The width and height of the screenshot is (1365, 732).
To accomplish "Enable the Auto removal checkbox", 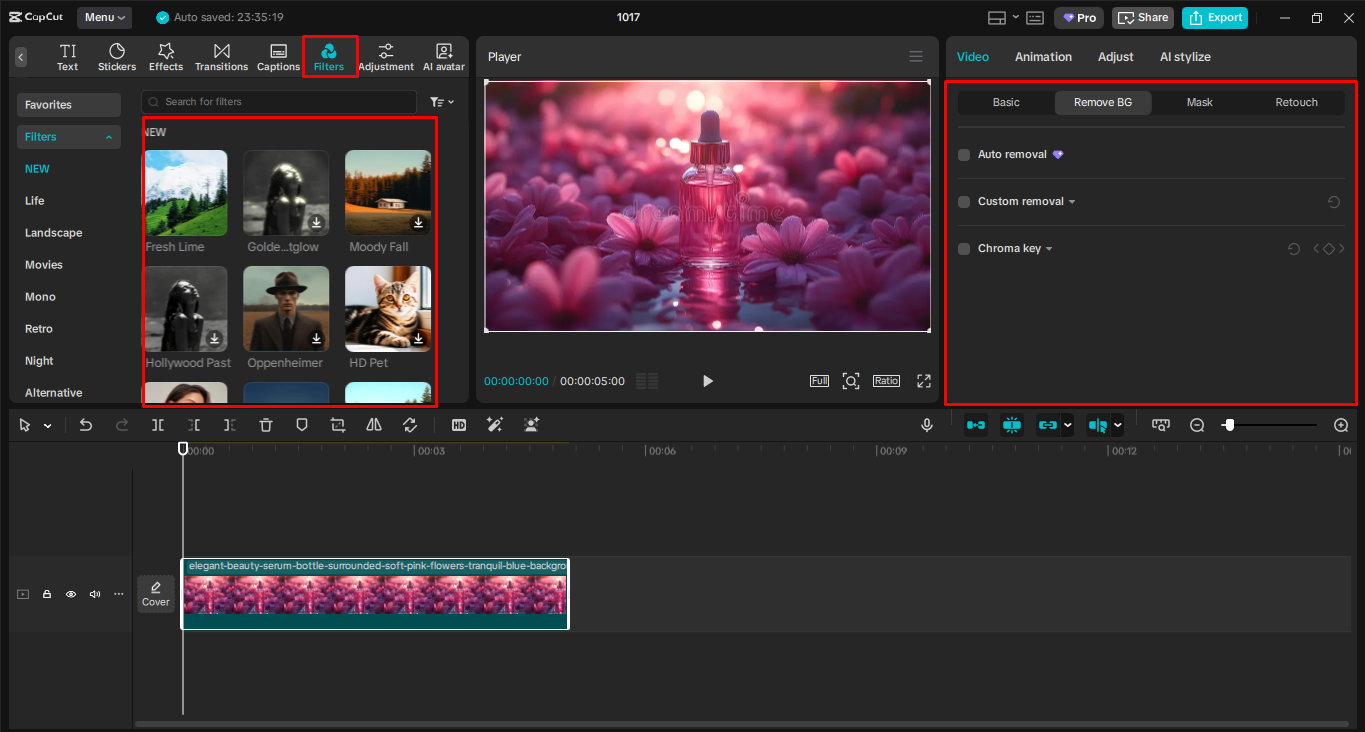I will 963,154.
